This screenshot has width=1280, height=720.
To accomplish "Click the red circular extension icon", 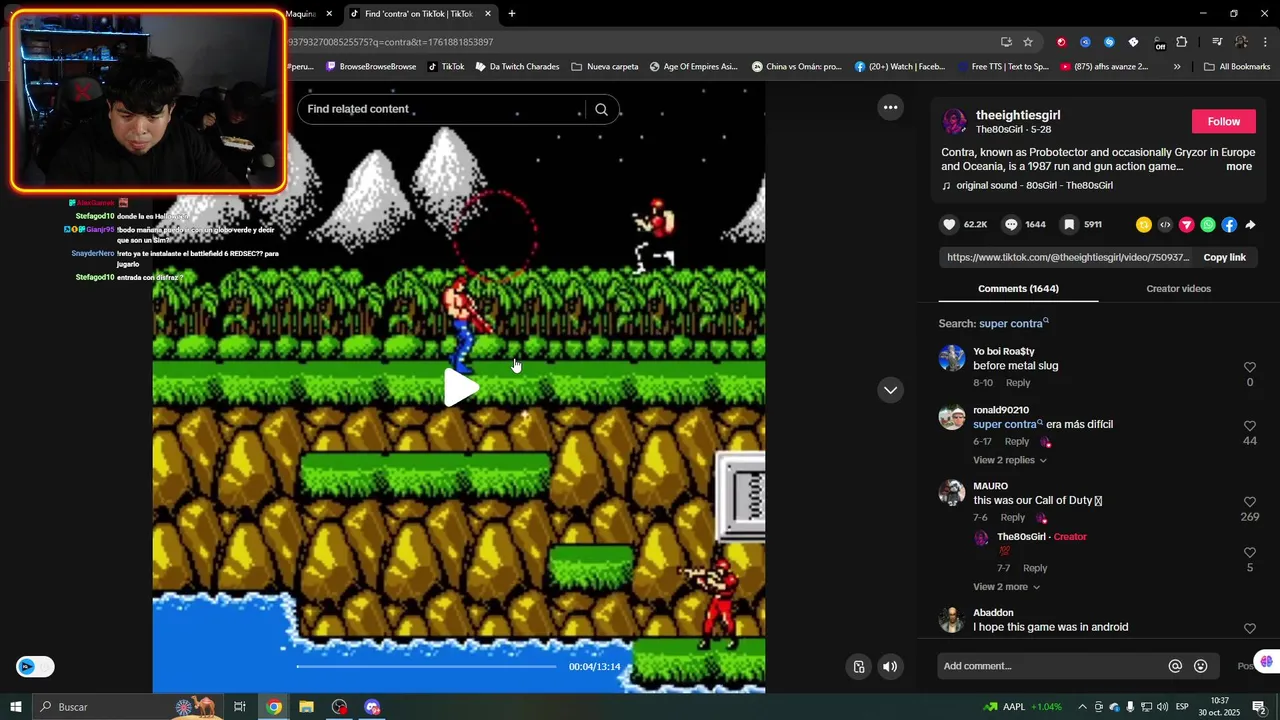I will click(x=1061, y=42).
